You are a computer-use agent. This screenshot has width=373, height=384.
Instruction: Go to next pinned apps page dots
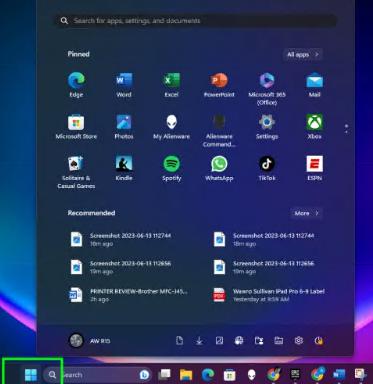point(346,129)
